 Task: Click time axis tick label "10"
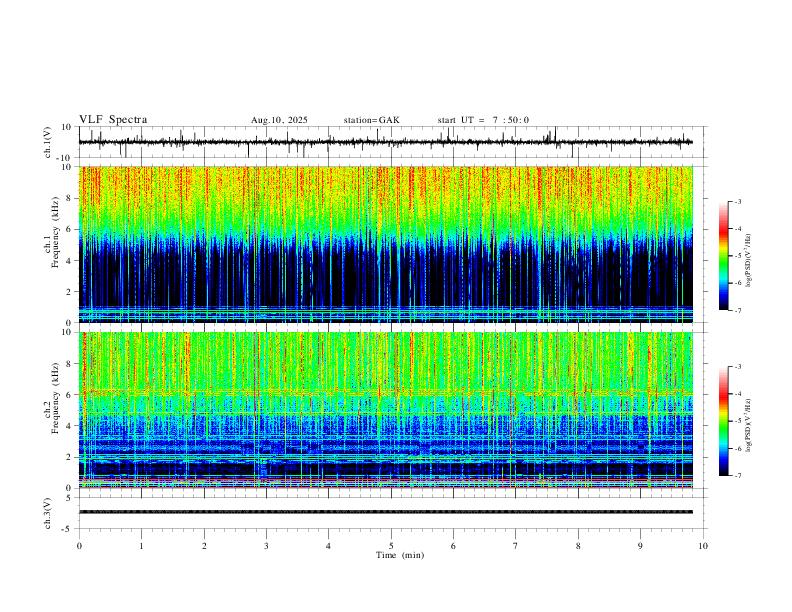click(x=703, y=546)
